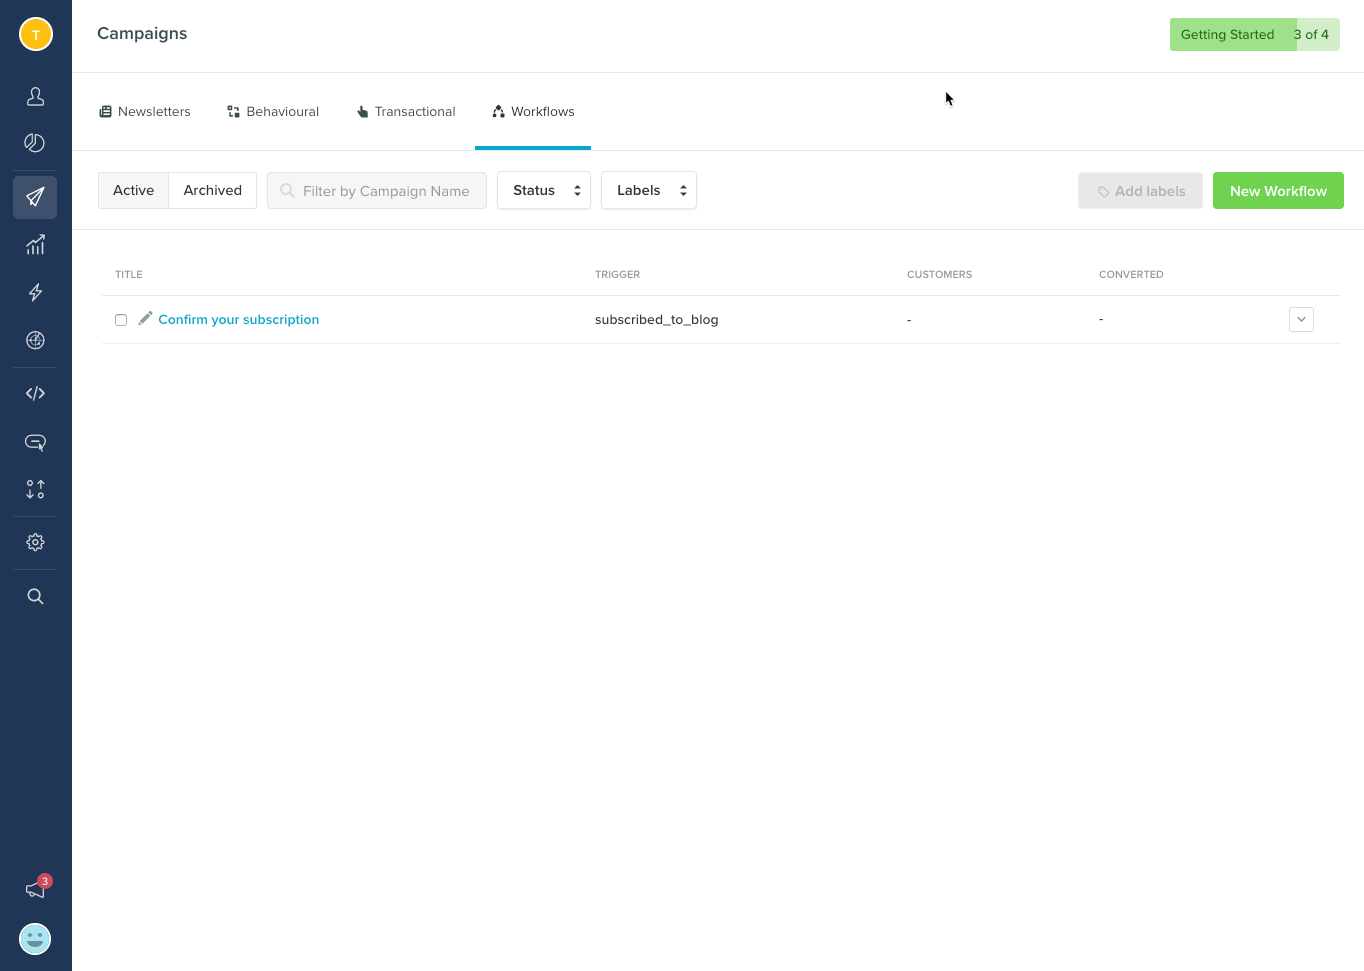Click the New Workflow button

(x=1278, y=190)
